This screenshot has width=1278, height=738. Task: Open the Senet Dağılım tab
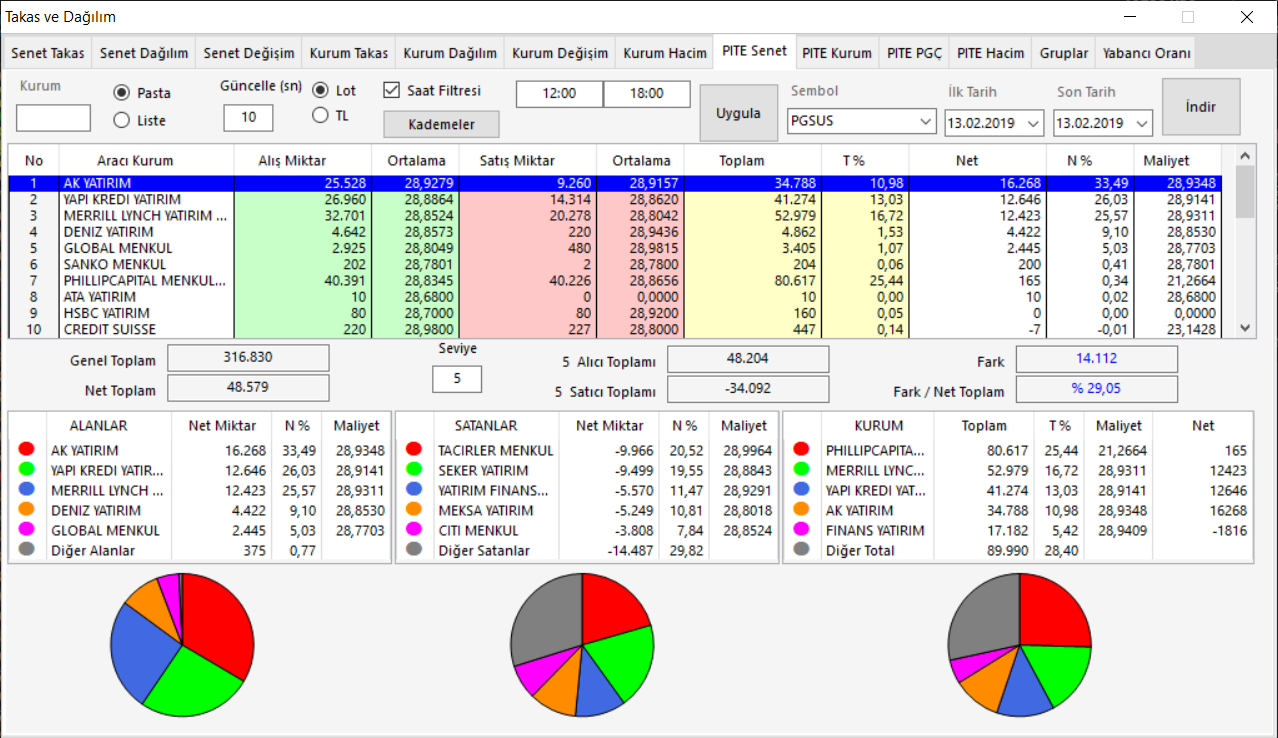144,53
